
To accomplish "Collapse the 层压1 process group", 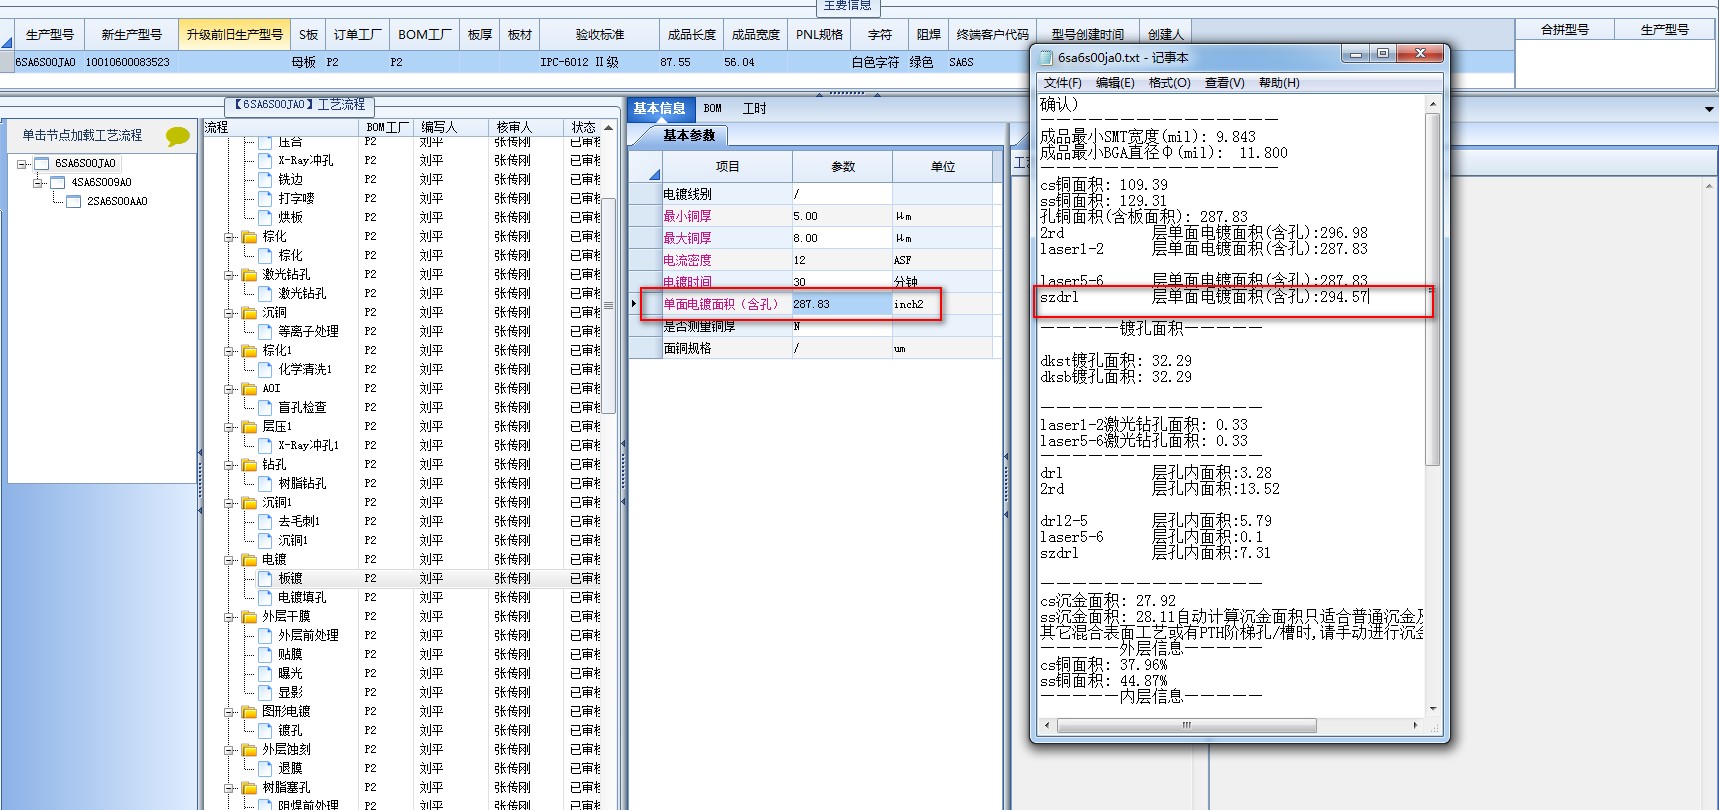I will point(230,427).
